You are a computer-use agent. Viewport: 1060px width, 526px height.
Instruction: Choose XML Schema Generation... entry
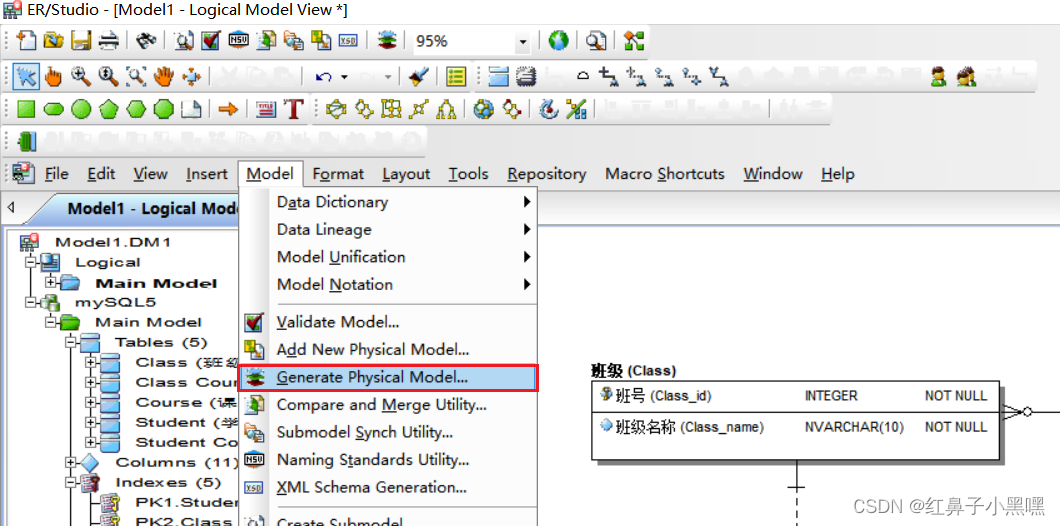pos(388,487)
